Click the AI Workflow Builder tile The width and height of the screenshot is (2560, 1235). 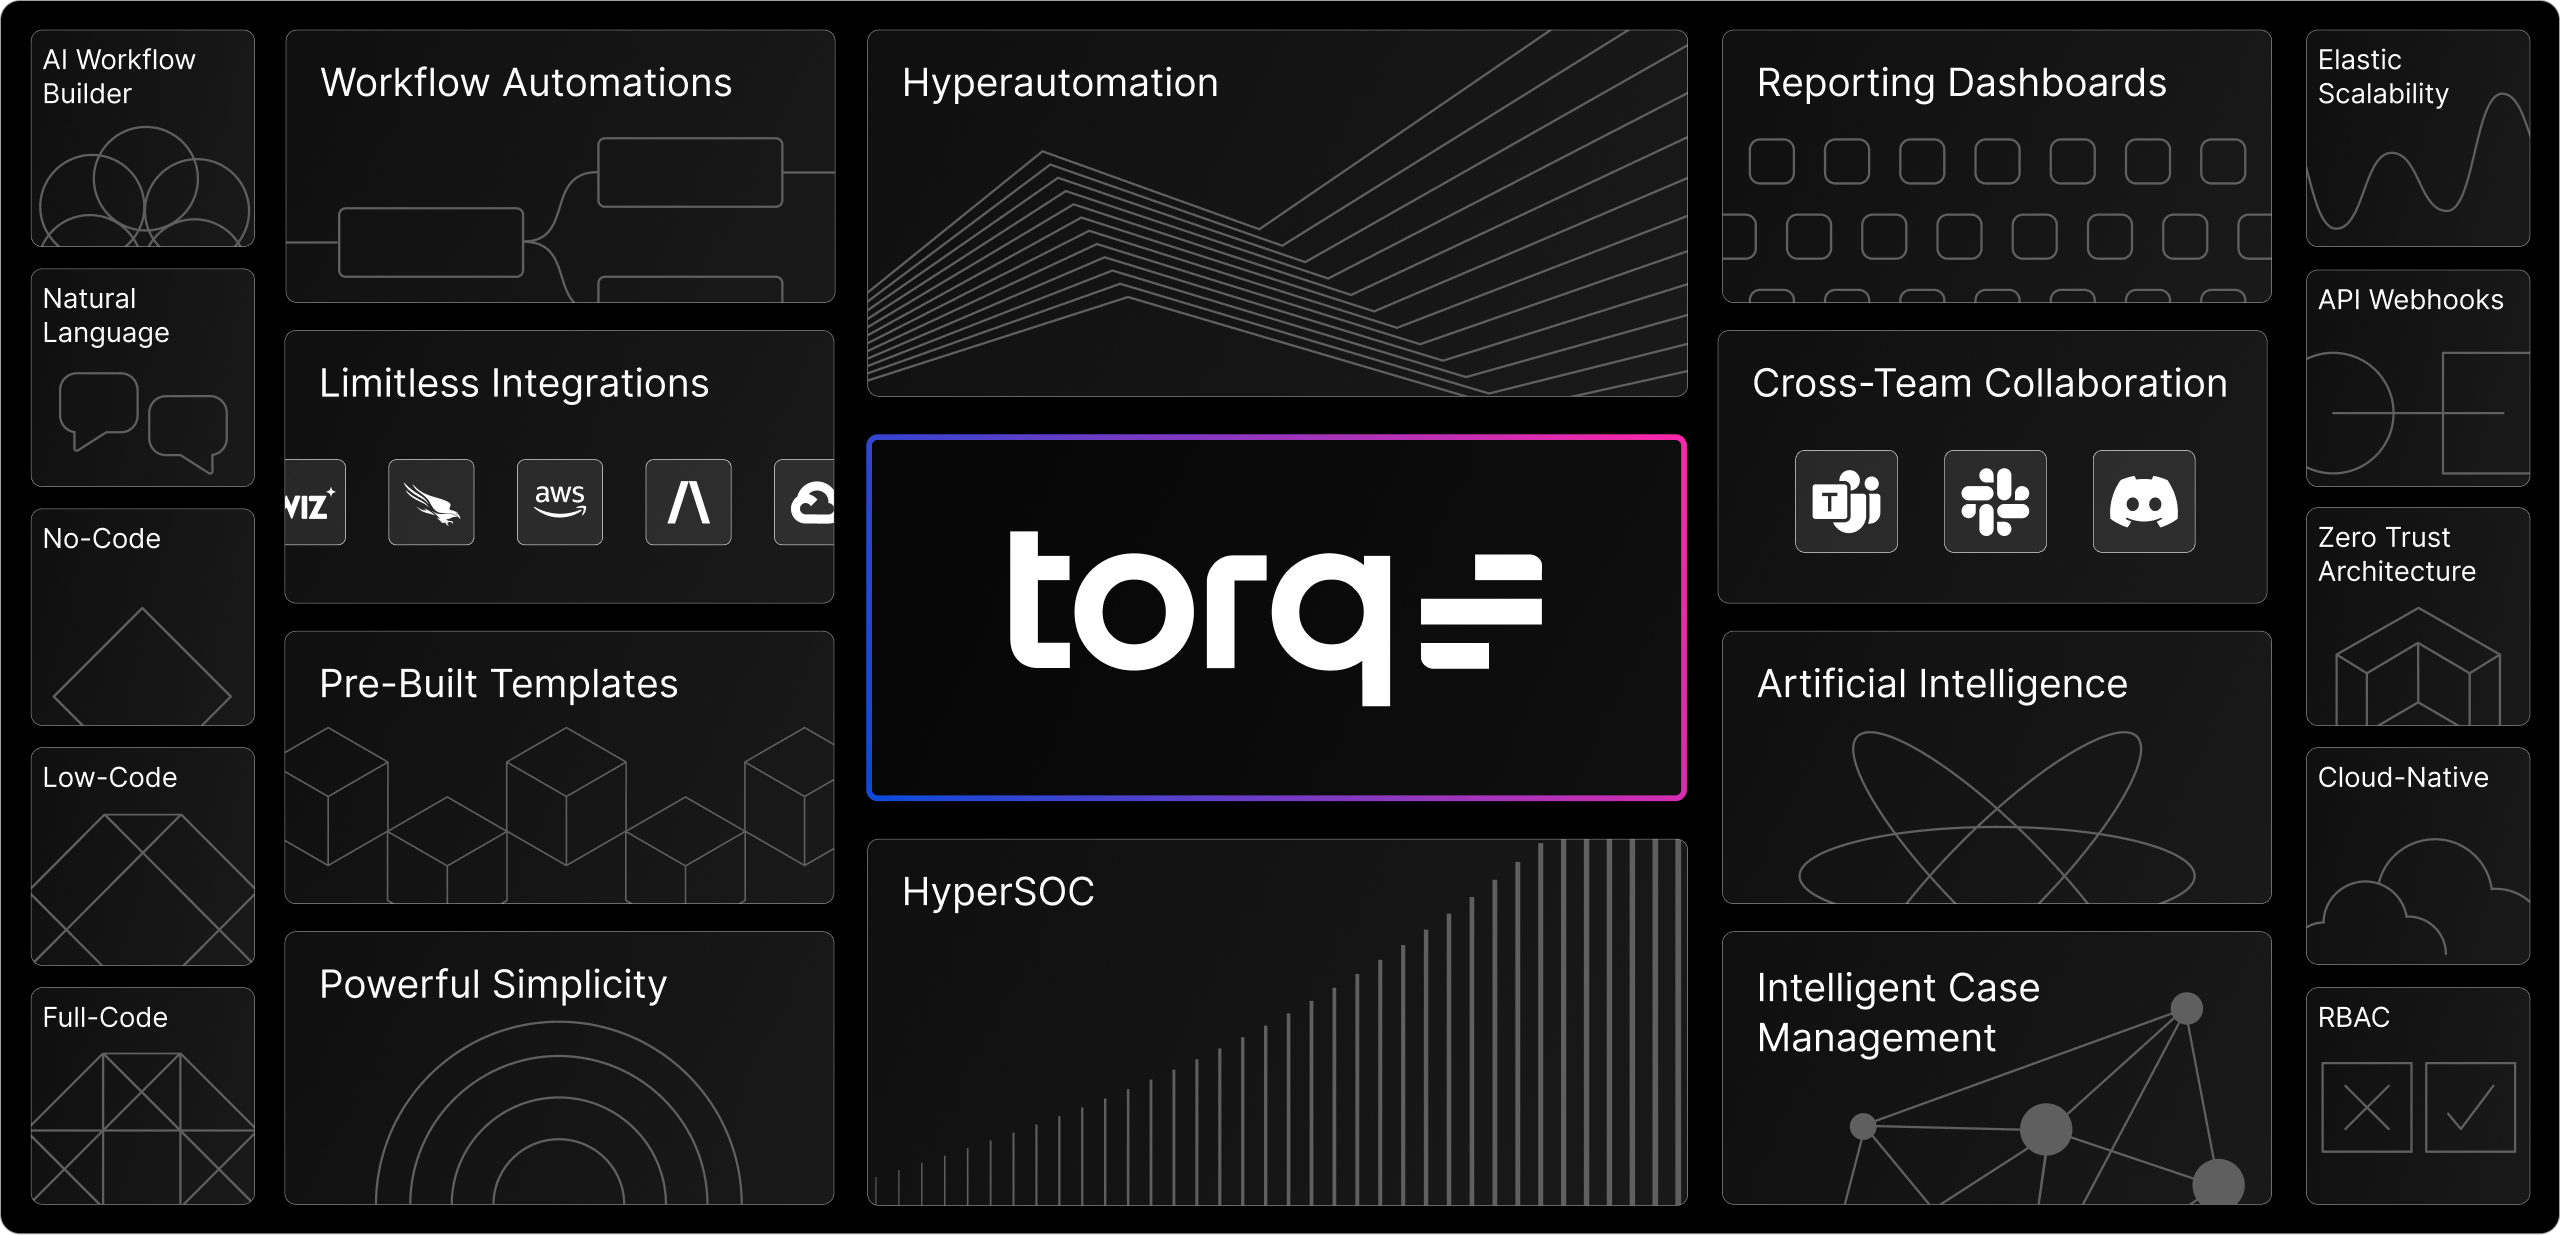point(142,138)
